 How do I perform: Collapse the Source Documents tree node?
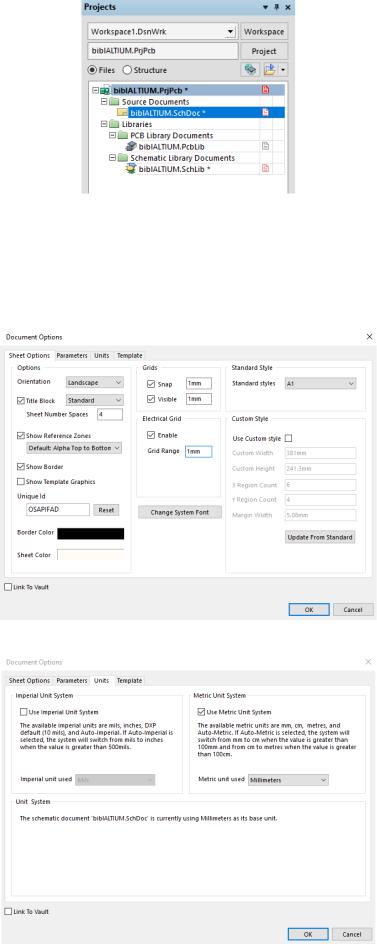[x=104, y=102]
